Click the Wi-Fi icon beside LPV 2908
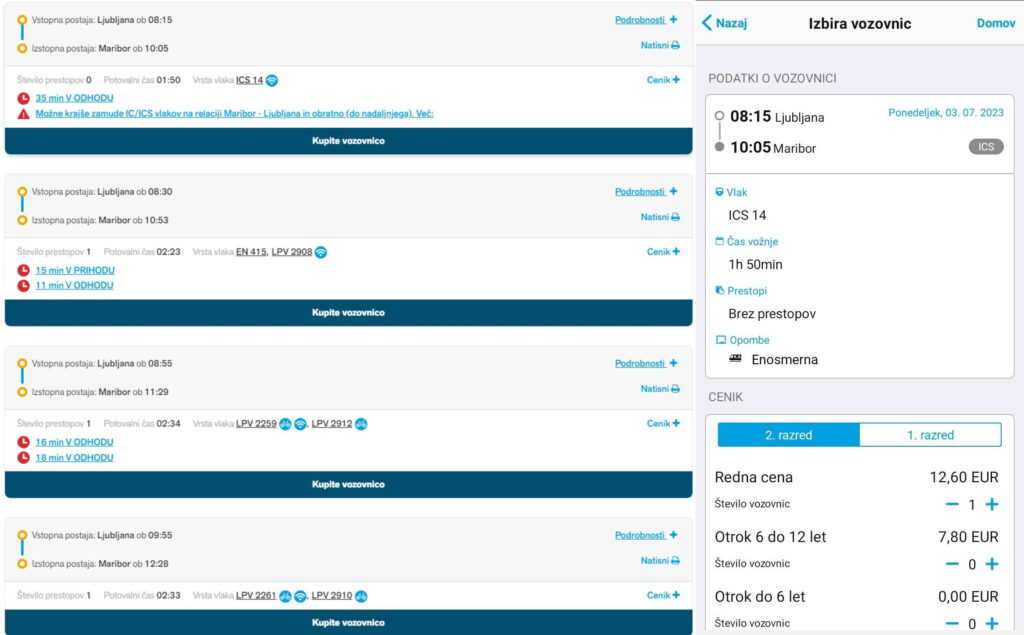The image size is (1024, 635). coord(321,252)
